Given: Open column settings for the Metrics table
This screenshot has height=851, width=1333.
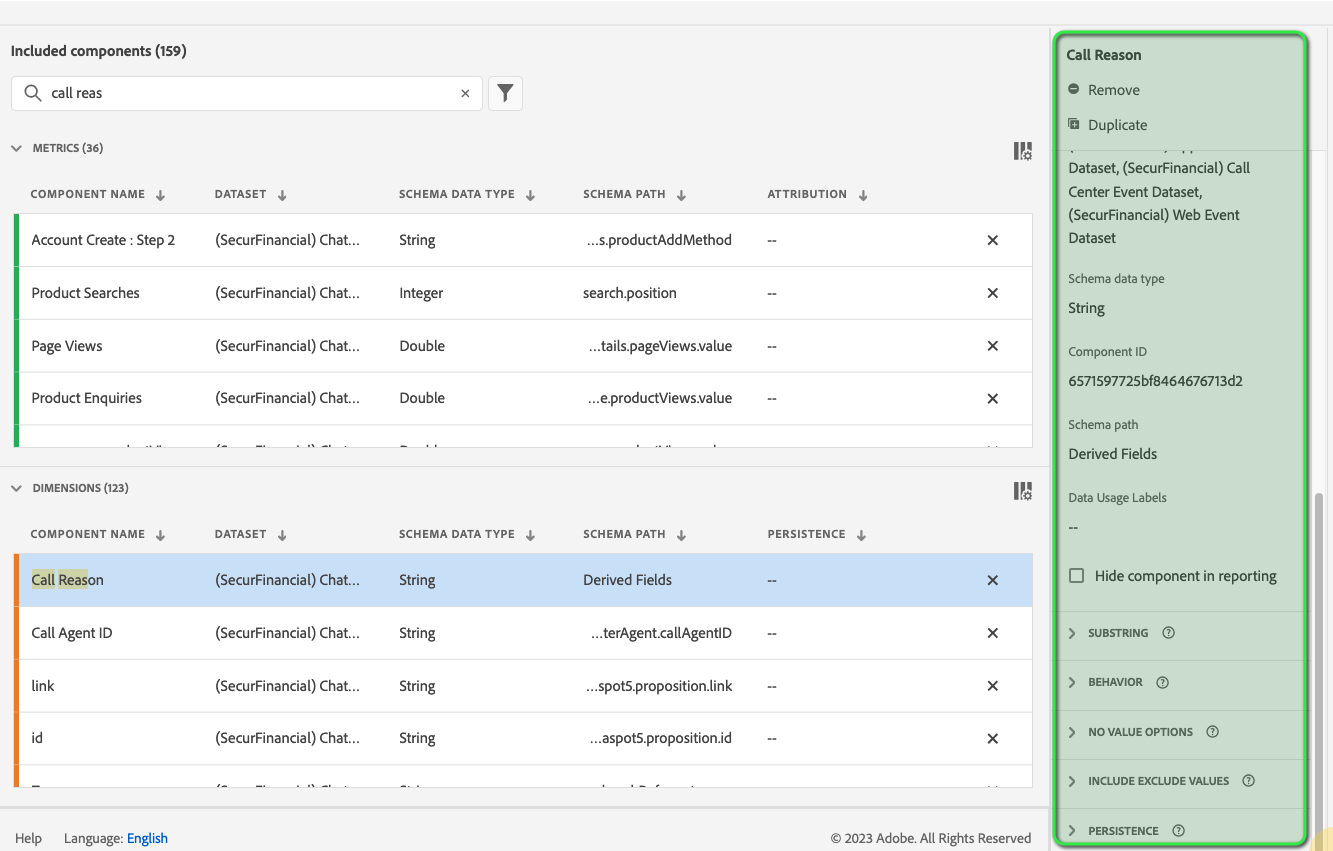Looking at the screenshot, I should coord(1022,151).
